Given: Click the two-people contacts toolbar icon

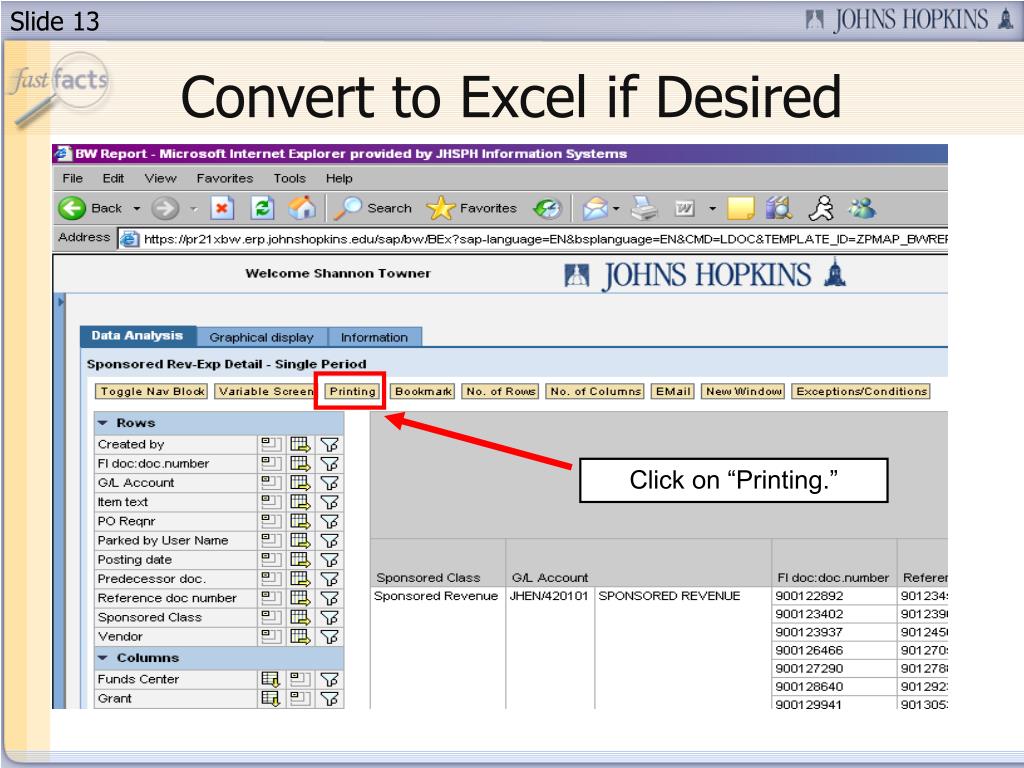Looking at the screenshot, I should coord(862,208).
